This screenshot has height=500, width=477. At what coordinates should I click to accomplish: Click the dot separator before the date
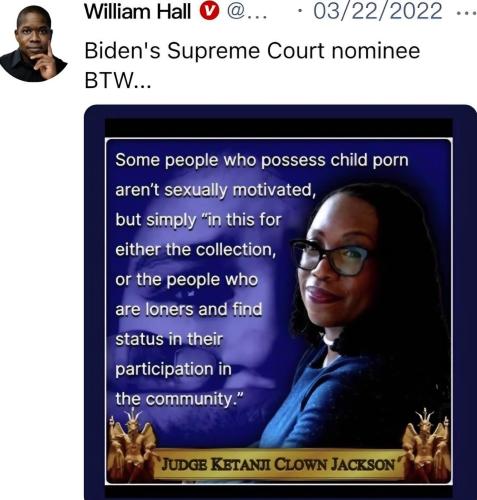pyautogui.click(x=300, y=12)
